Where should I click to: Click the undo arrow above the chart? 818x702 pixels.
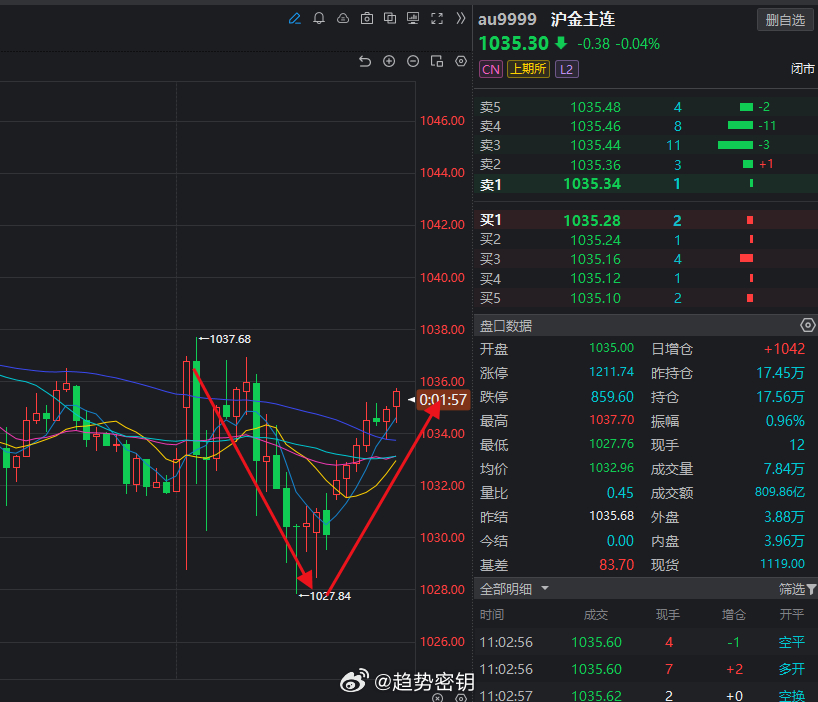(366, 61)
